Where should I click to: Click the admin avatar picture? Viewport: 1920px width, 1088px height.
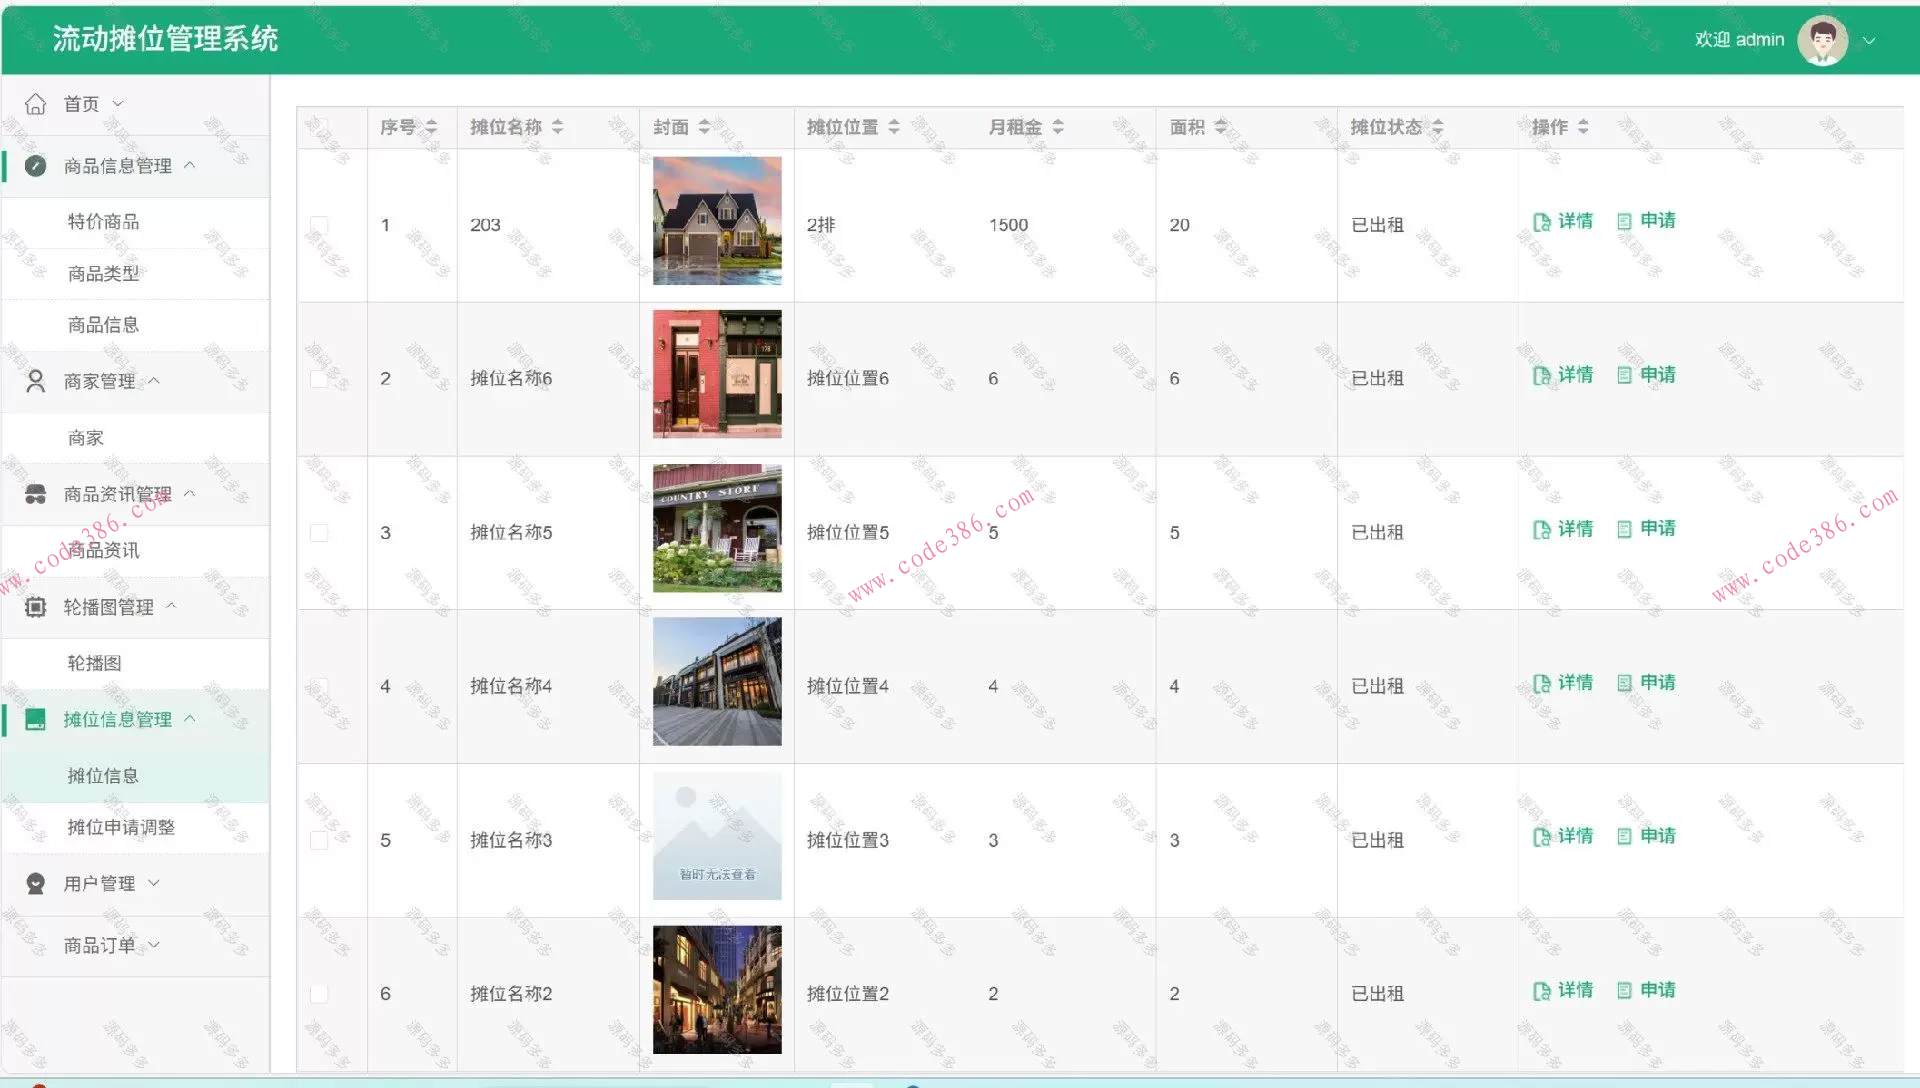pyautogui.click(x=1822, y=40)
